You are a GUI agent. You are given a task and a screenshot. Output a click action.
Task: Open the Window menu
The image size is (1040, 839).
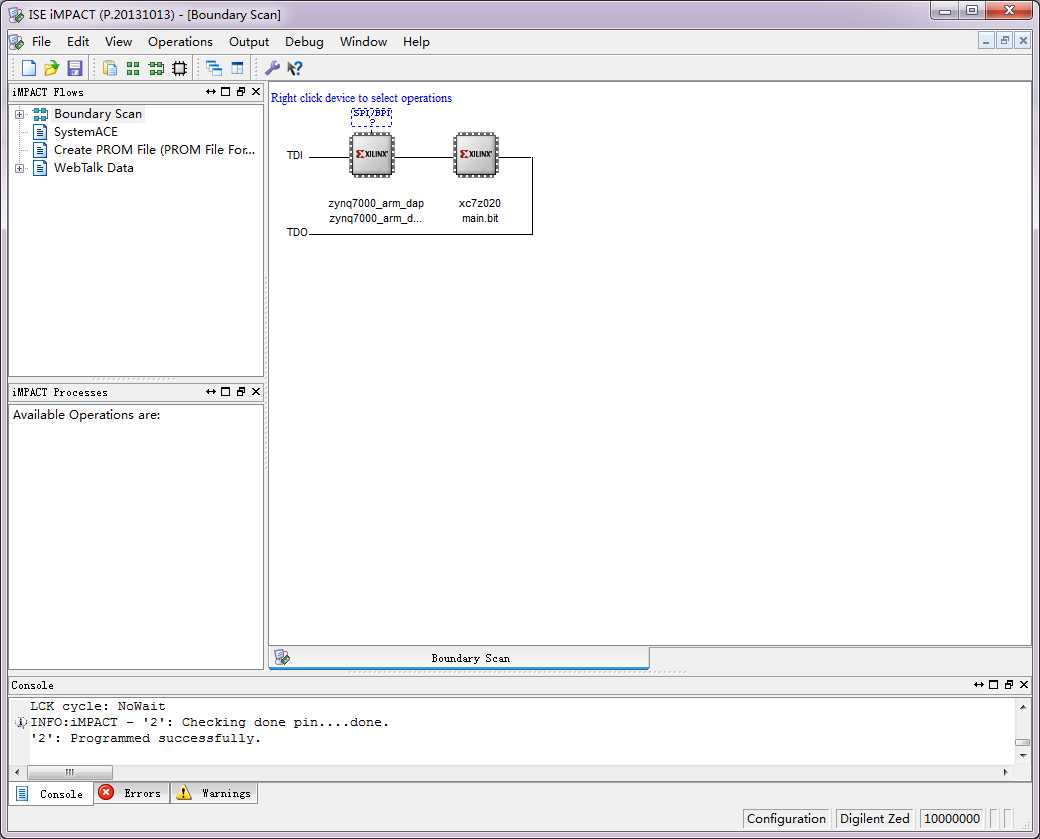click(363, 42)
